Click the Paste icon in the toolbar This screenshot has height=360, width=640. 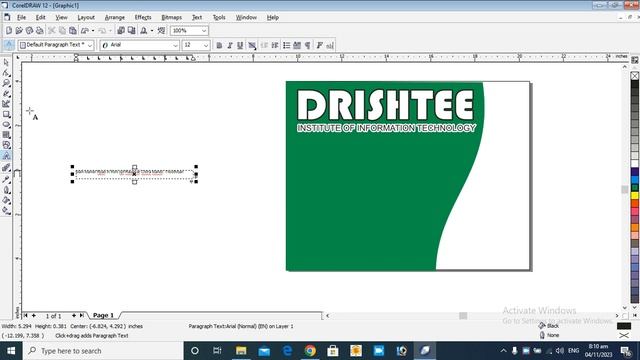point(72,31)
